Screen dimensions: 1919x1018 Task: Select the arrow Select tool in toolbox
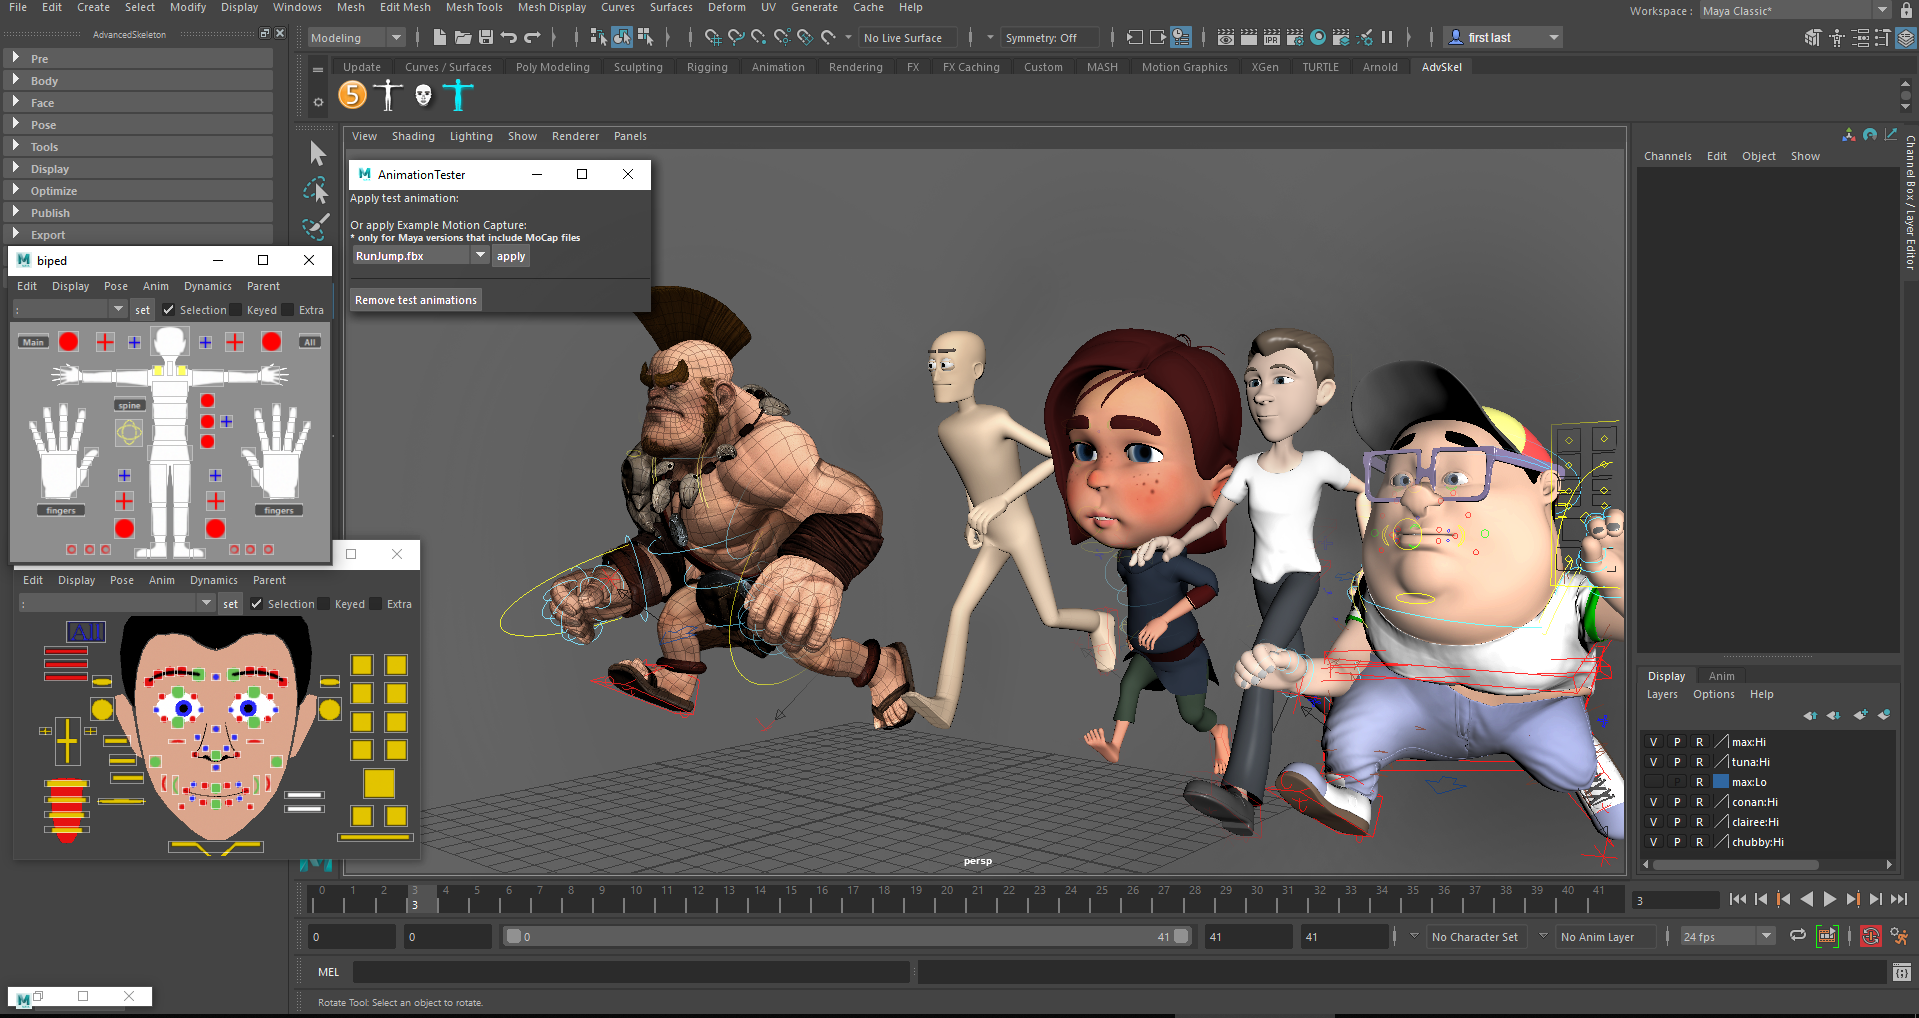[x=317, y=153]
